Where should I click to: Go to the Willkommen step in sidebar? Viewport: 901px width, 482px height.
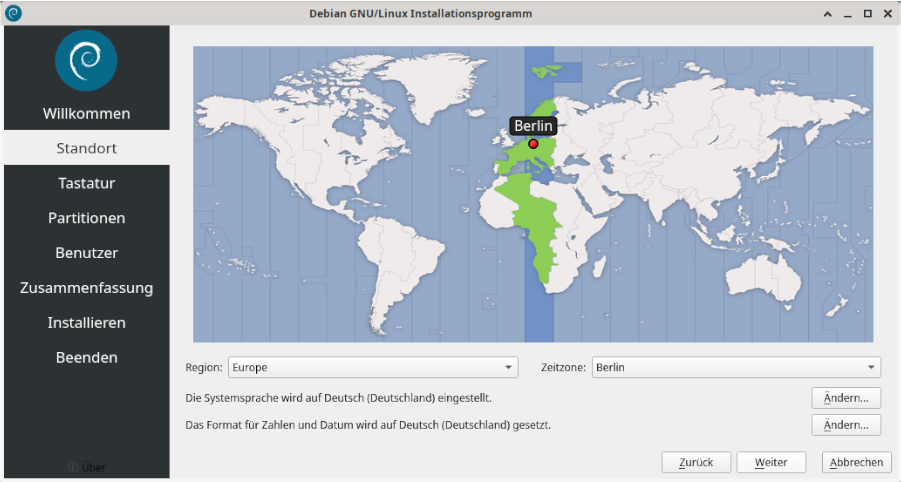[x=87, y=113]
